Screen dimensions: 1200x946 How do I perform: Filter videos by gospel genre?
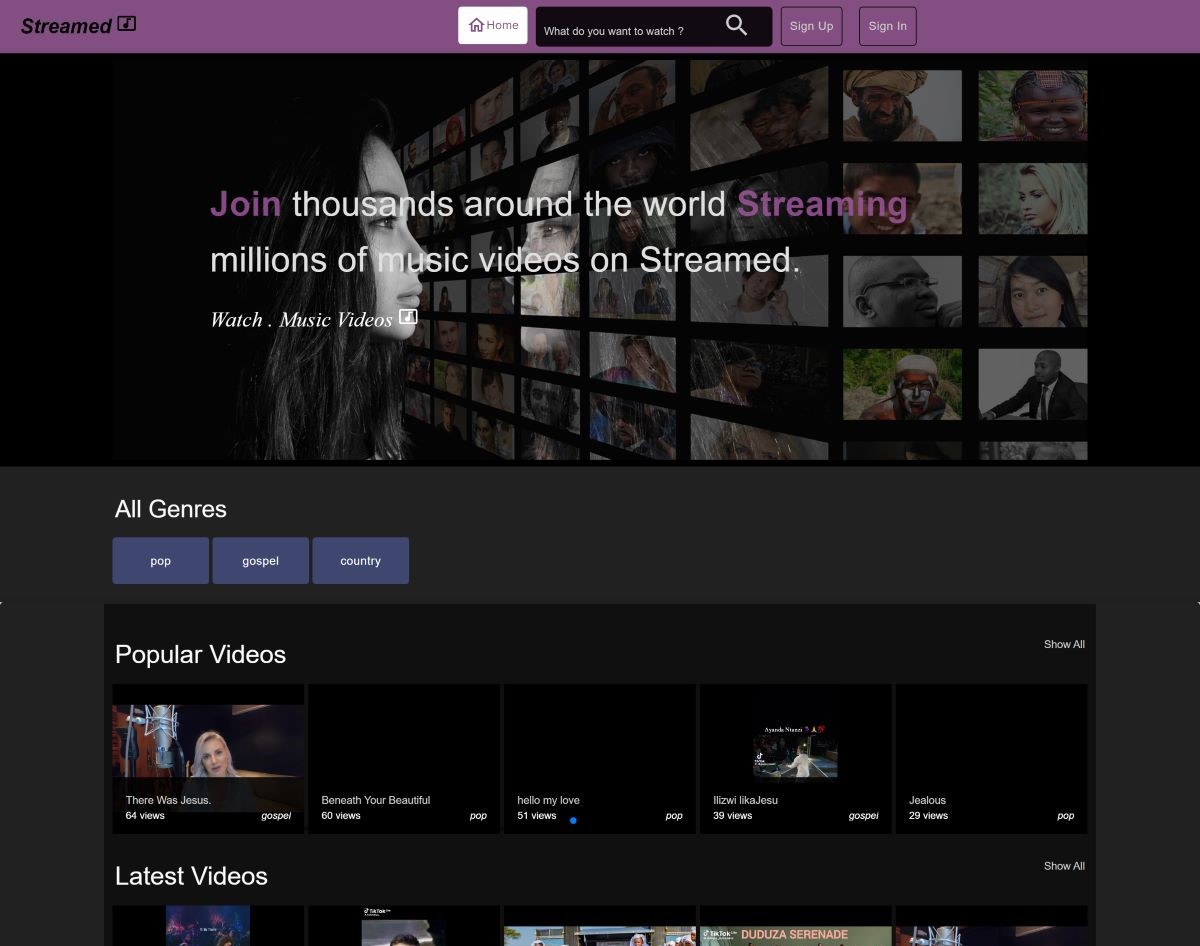tap(260, 561)
